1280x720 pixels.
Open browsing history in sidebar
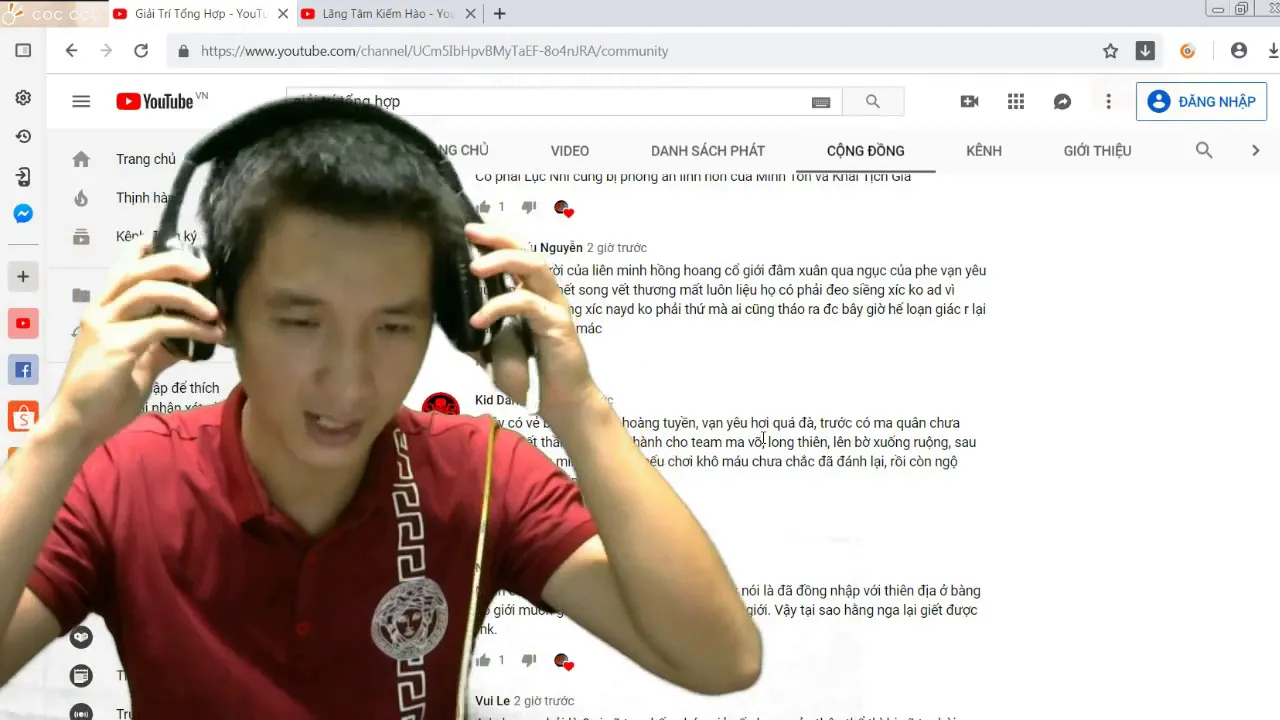pyautogui.click(x=23, y=137)
